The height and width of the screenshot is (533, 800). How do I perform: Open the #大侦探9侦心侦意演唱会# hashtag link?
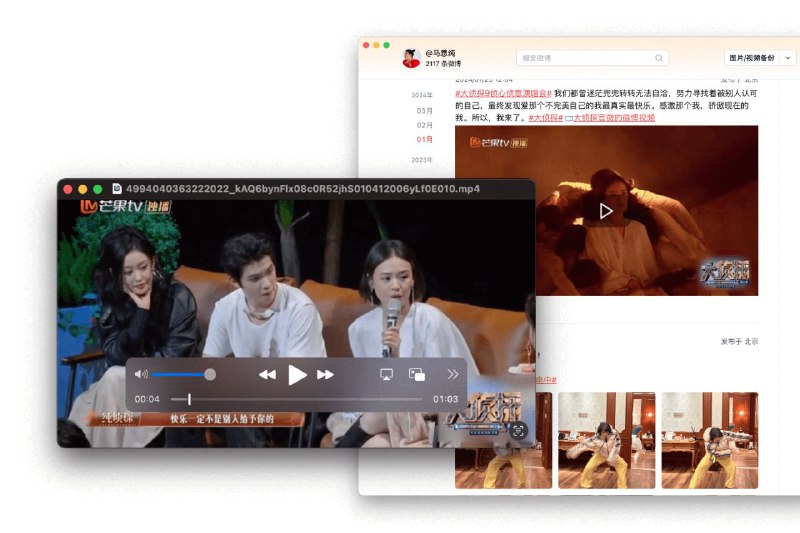503,93
